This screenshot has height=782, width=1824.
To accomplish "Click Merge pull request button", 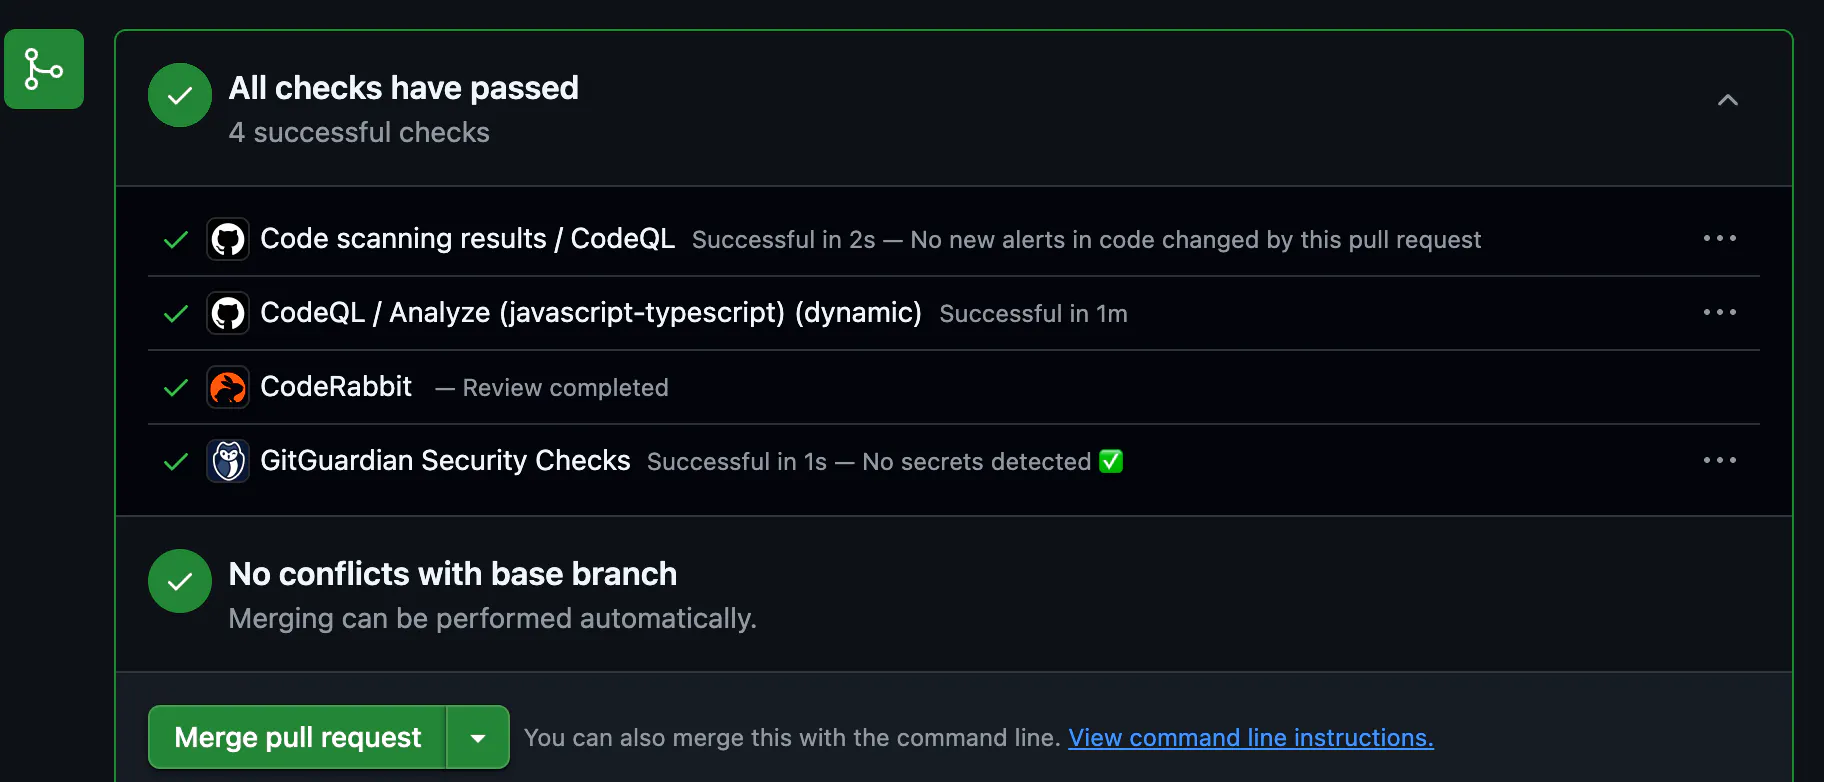I will coord(297,738).
